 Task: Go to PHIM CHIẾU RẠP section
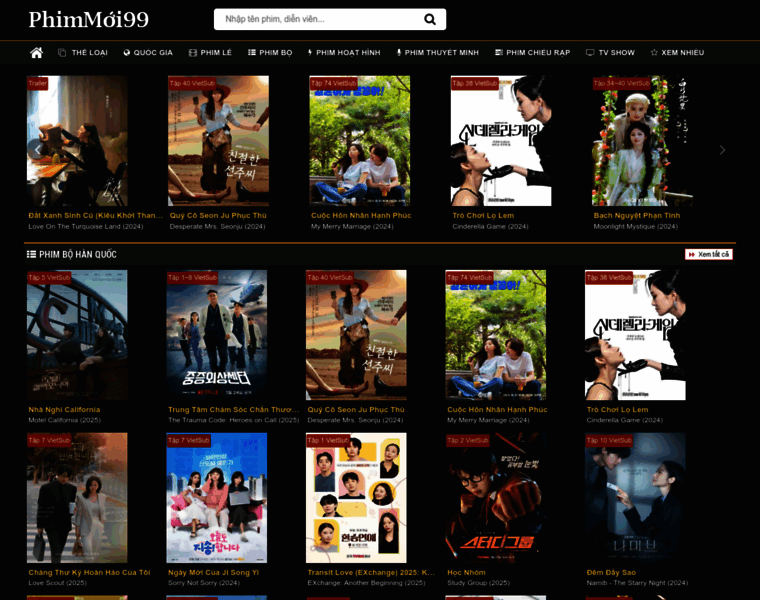532,52
